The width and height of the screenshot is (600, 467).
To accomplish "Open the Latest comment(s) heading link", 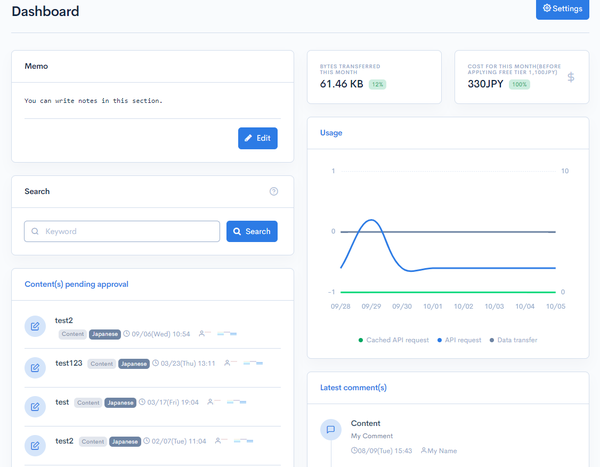I will click(x=353, y=388).
